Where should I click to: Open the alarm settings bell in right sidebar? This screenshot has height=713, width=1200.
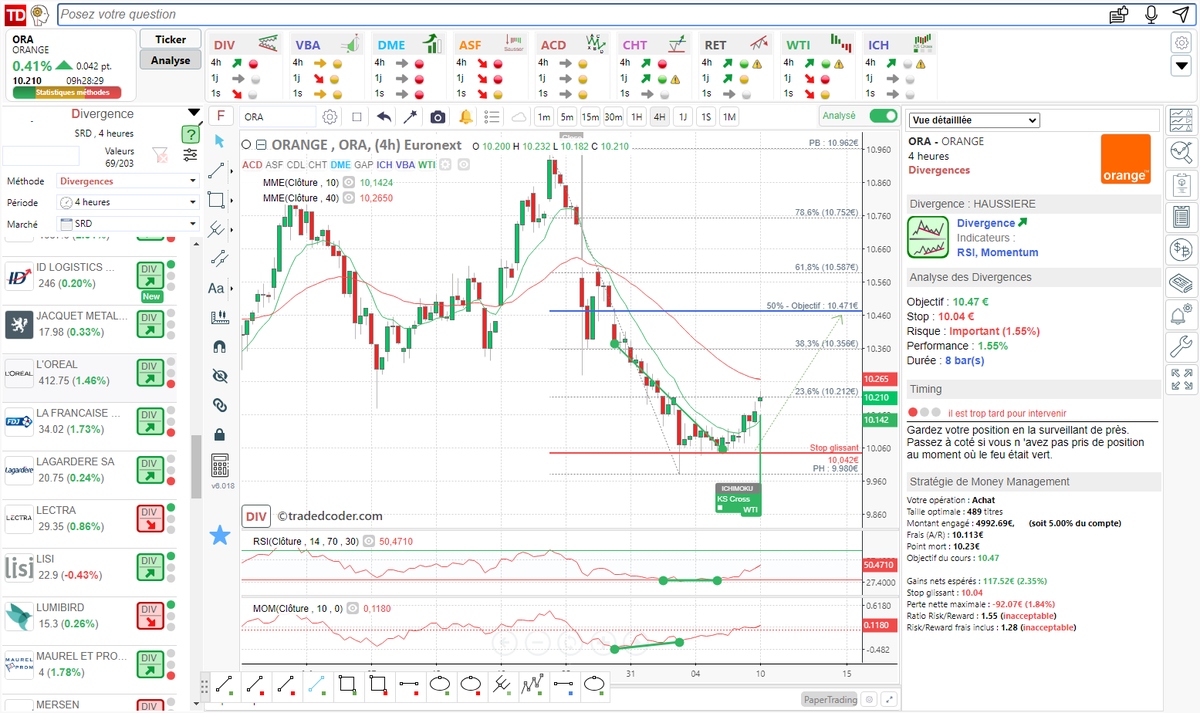[1182, 314]
